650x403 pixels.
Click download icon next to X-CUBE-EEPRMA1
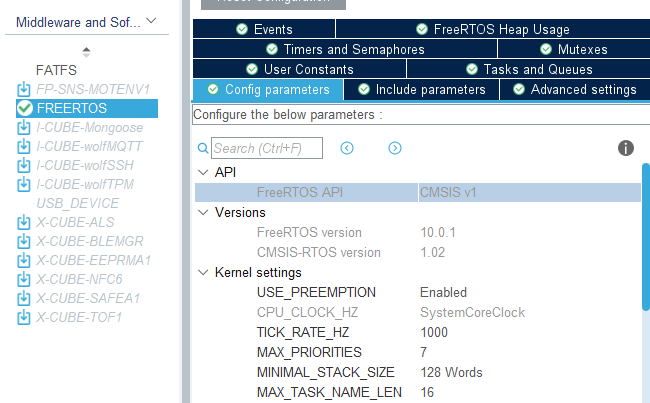click(24, 260)
